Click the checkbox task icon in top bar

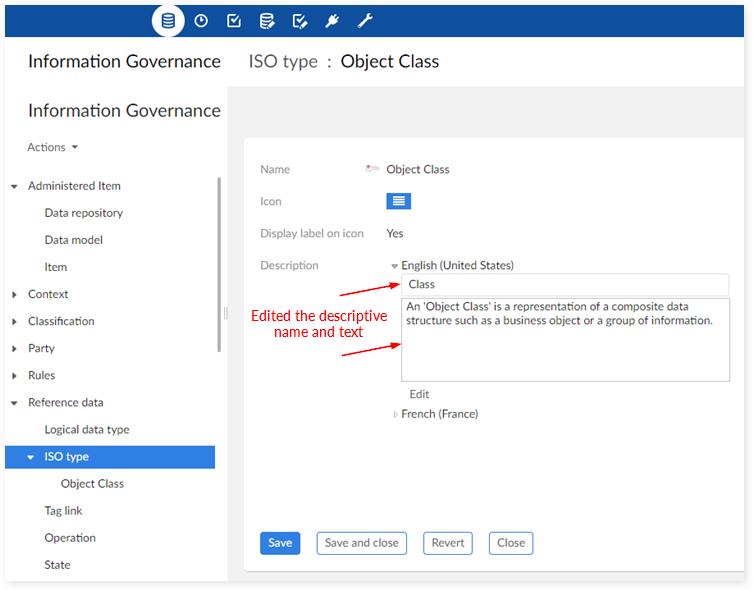click(233, 20)
